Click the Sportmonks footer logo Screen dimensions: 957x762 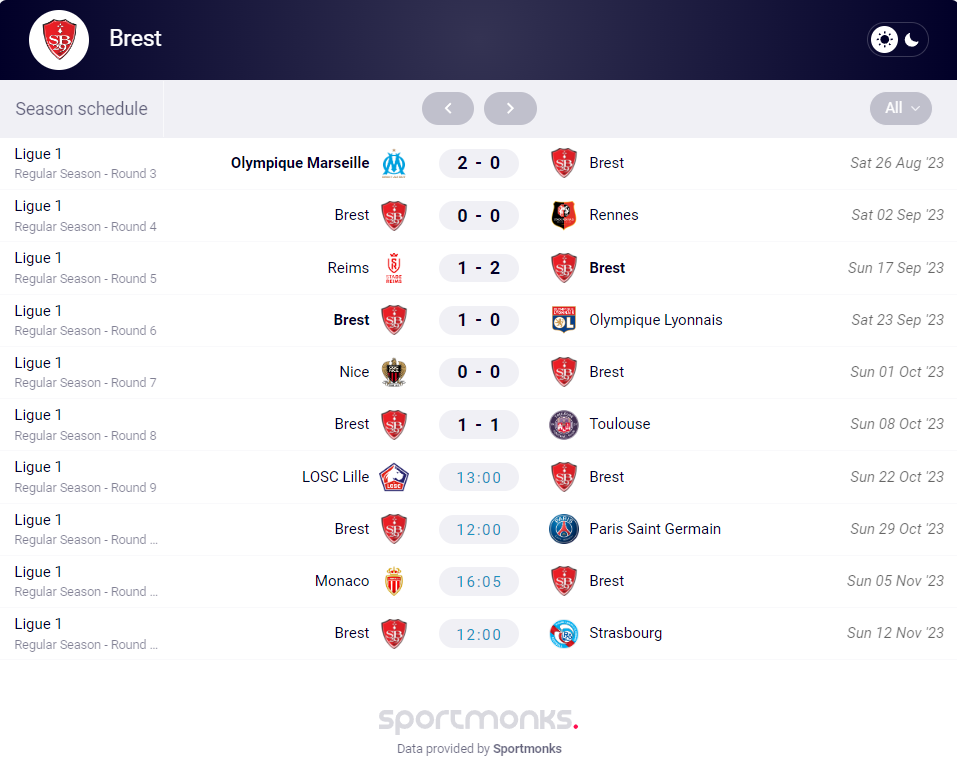[478, 720]
